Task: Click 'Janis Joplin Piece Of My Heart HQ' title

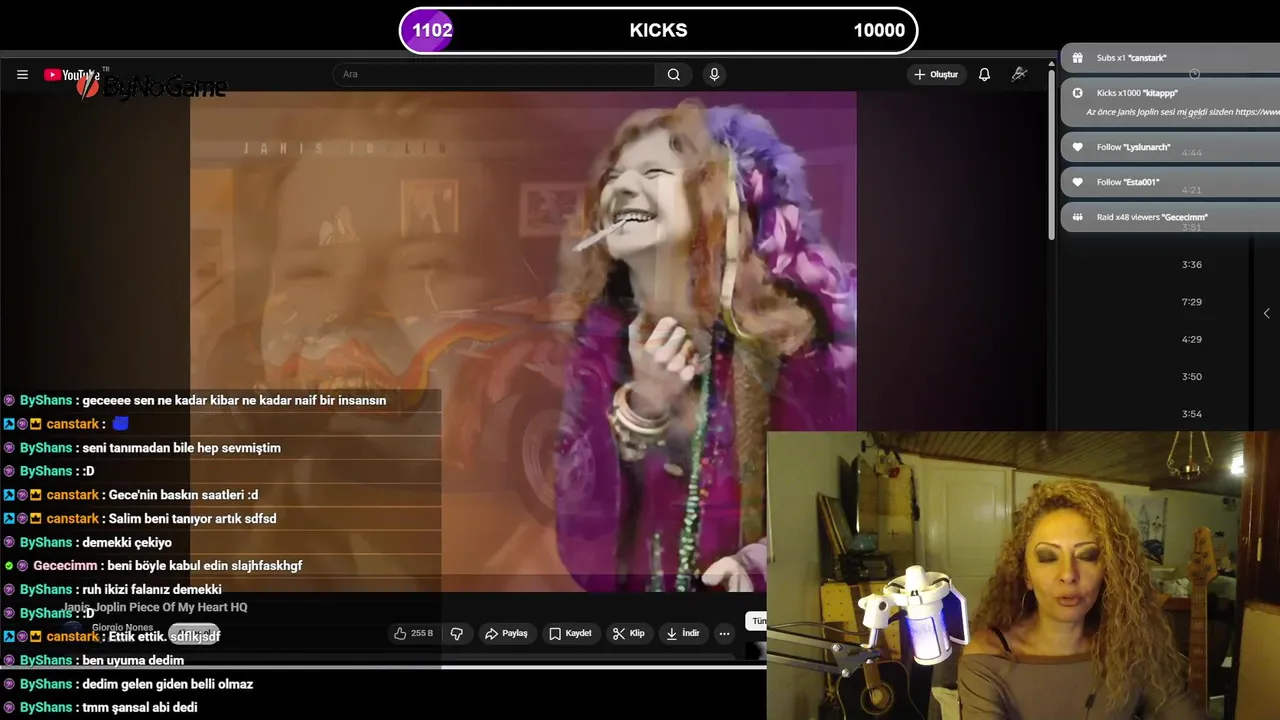Action: click(155, 607)
